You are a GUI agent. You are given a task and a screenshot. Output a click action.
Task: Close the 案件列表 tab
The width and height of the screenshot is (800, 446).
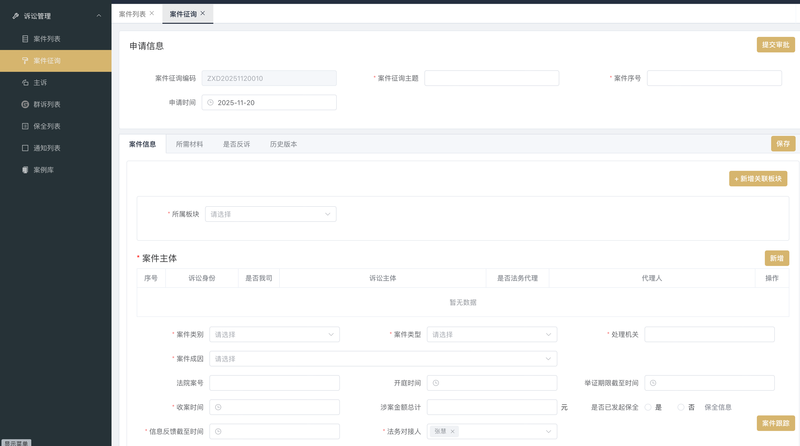152,13
